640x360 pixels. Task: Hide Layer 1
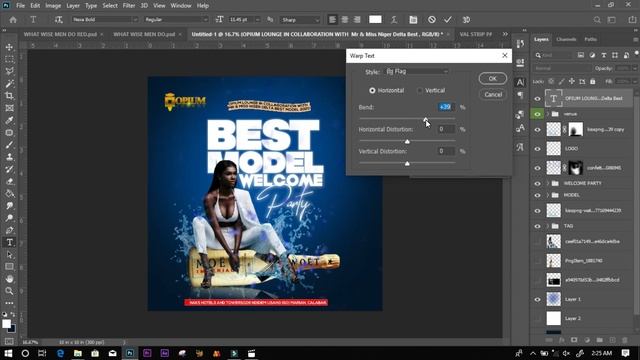(x=537, y=299)
